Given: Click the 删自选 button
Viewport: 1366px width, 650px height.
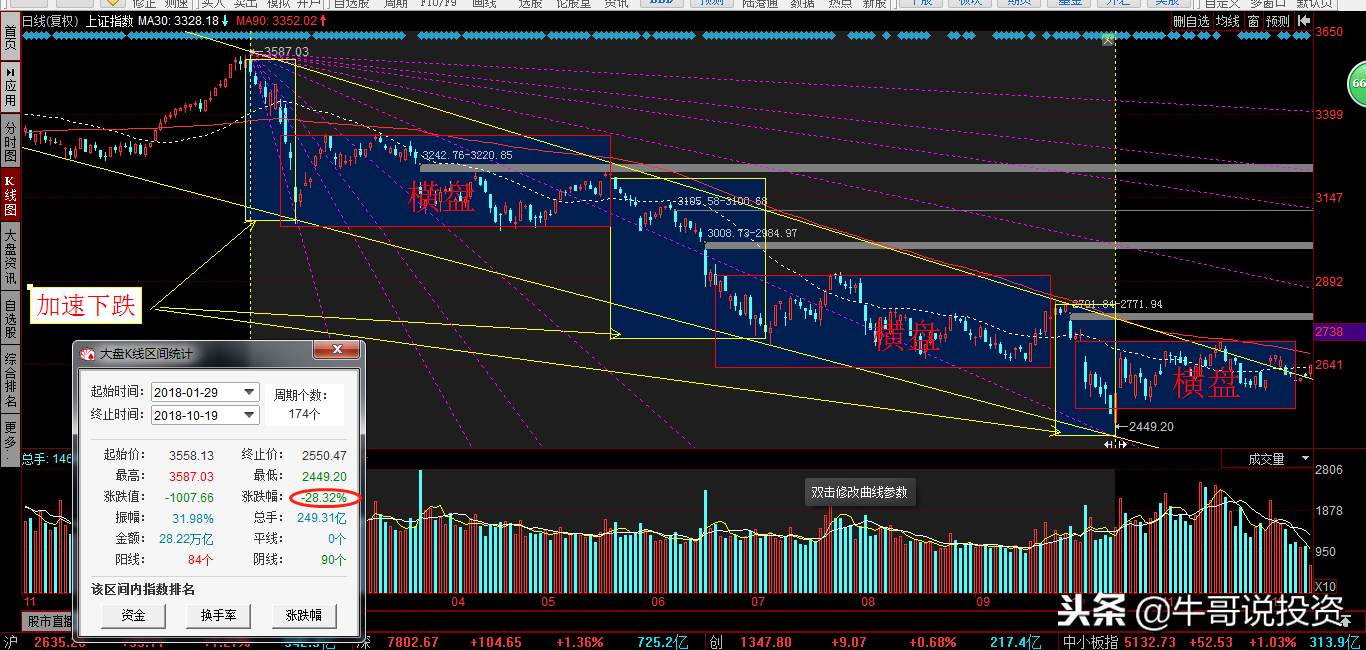Looking at the screenshot, I should tap(1191, 20).
